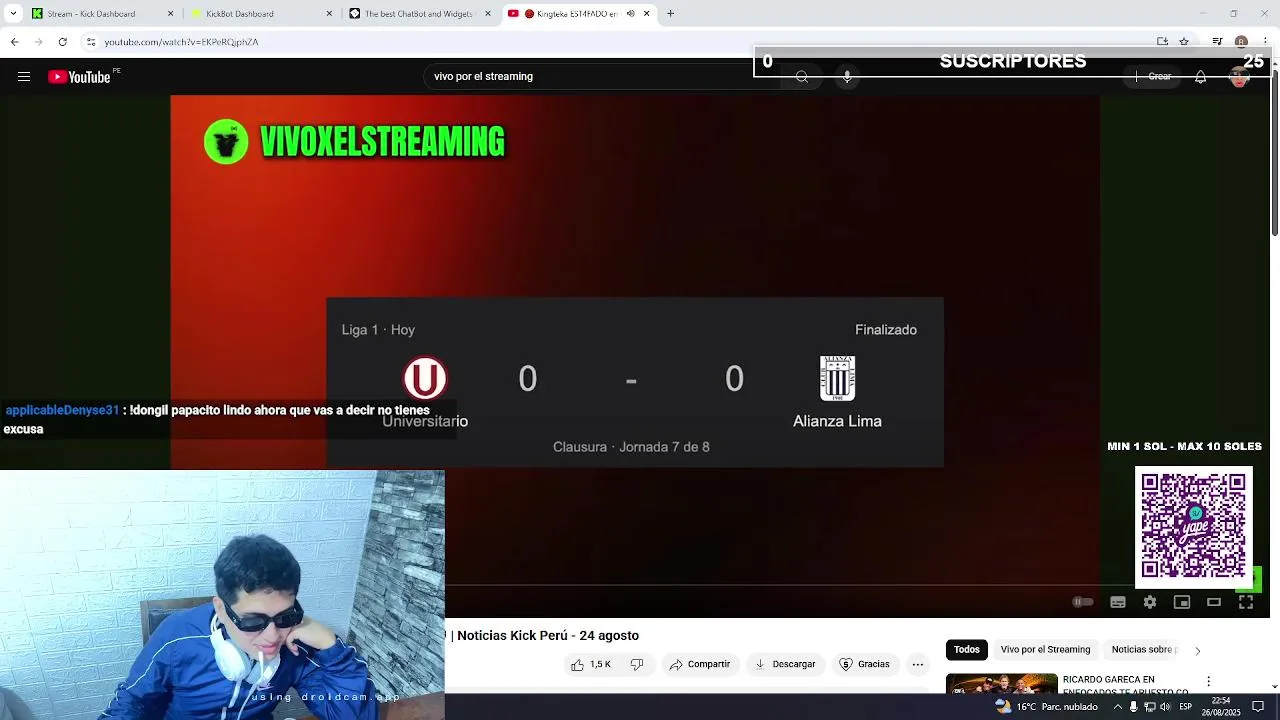Open the video in fullscreen
The height and width of the screenshot is (720, 1280).
click(x=1246, y=602)
